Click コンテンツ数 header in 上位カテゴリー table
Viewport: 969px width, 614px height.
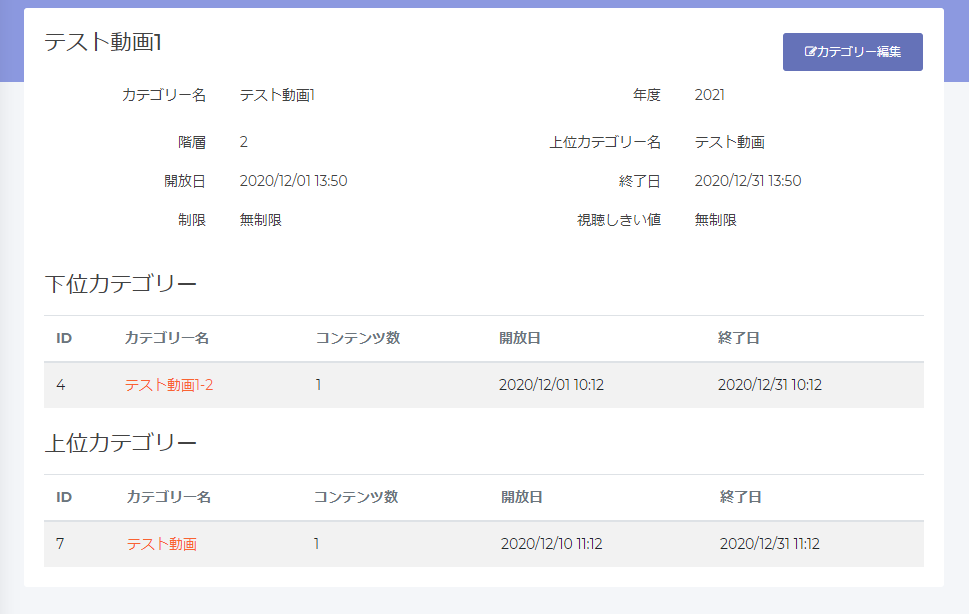[356, 497]
